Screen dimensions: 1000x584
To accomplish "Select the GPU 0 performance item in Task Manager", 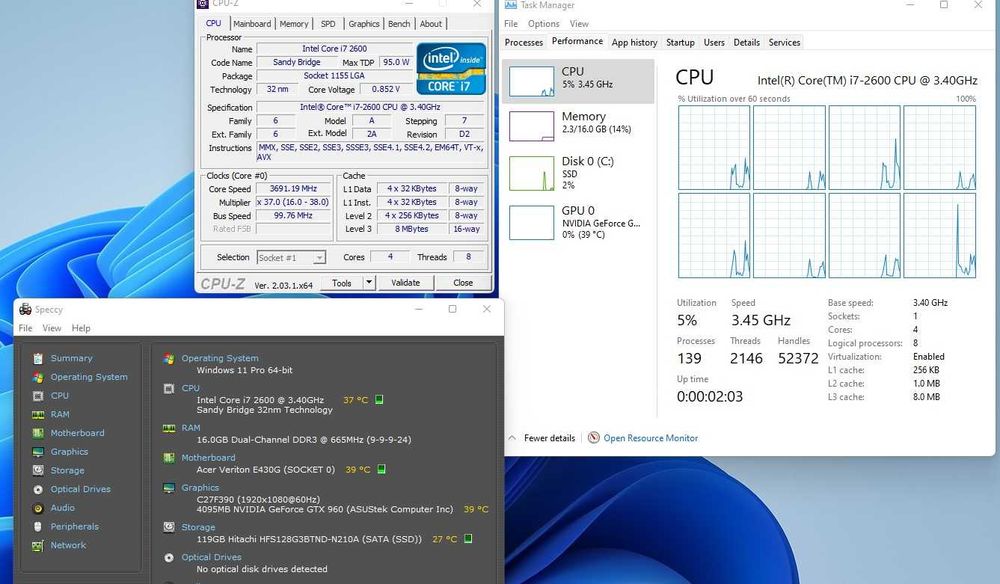I will (x=578, y=222).
